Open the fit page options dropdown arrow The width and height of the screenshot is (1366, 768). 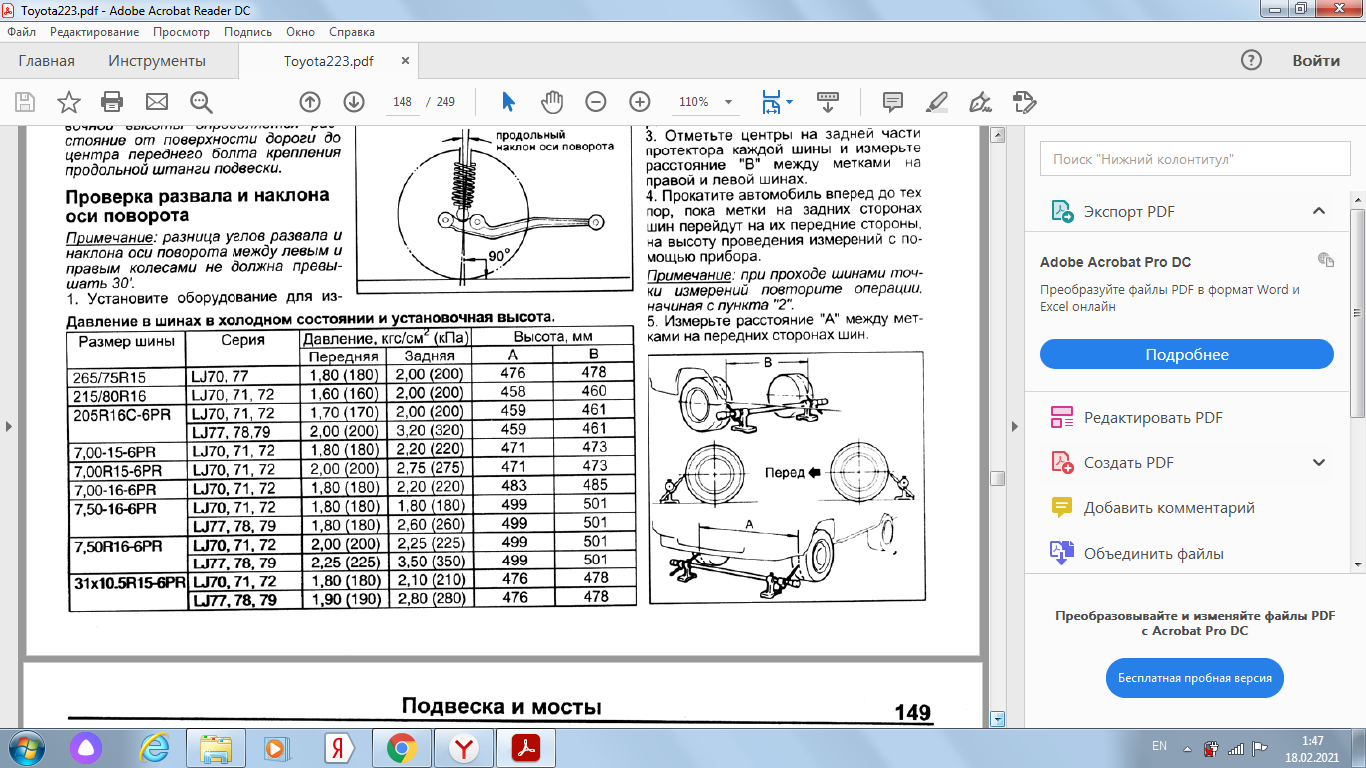790,102
